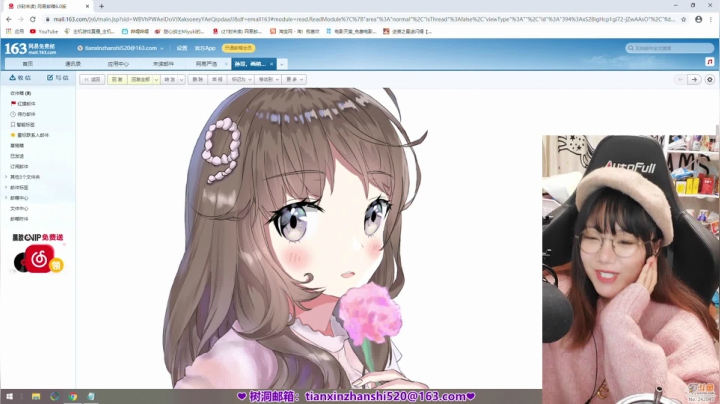Screen dimensions: 720x404
Task: Click the mail.163.com address bar
Action: click(363, 19)
